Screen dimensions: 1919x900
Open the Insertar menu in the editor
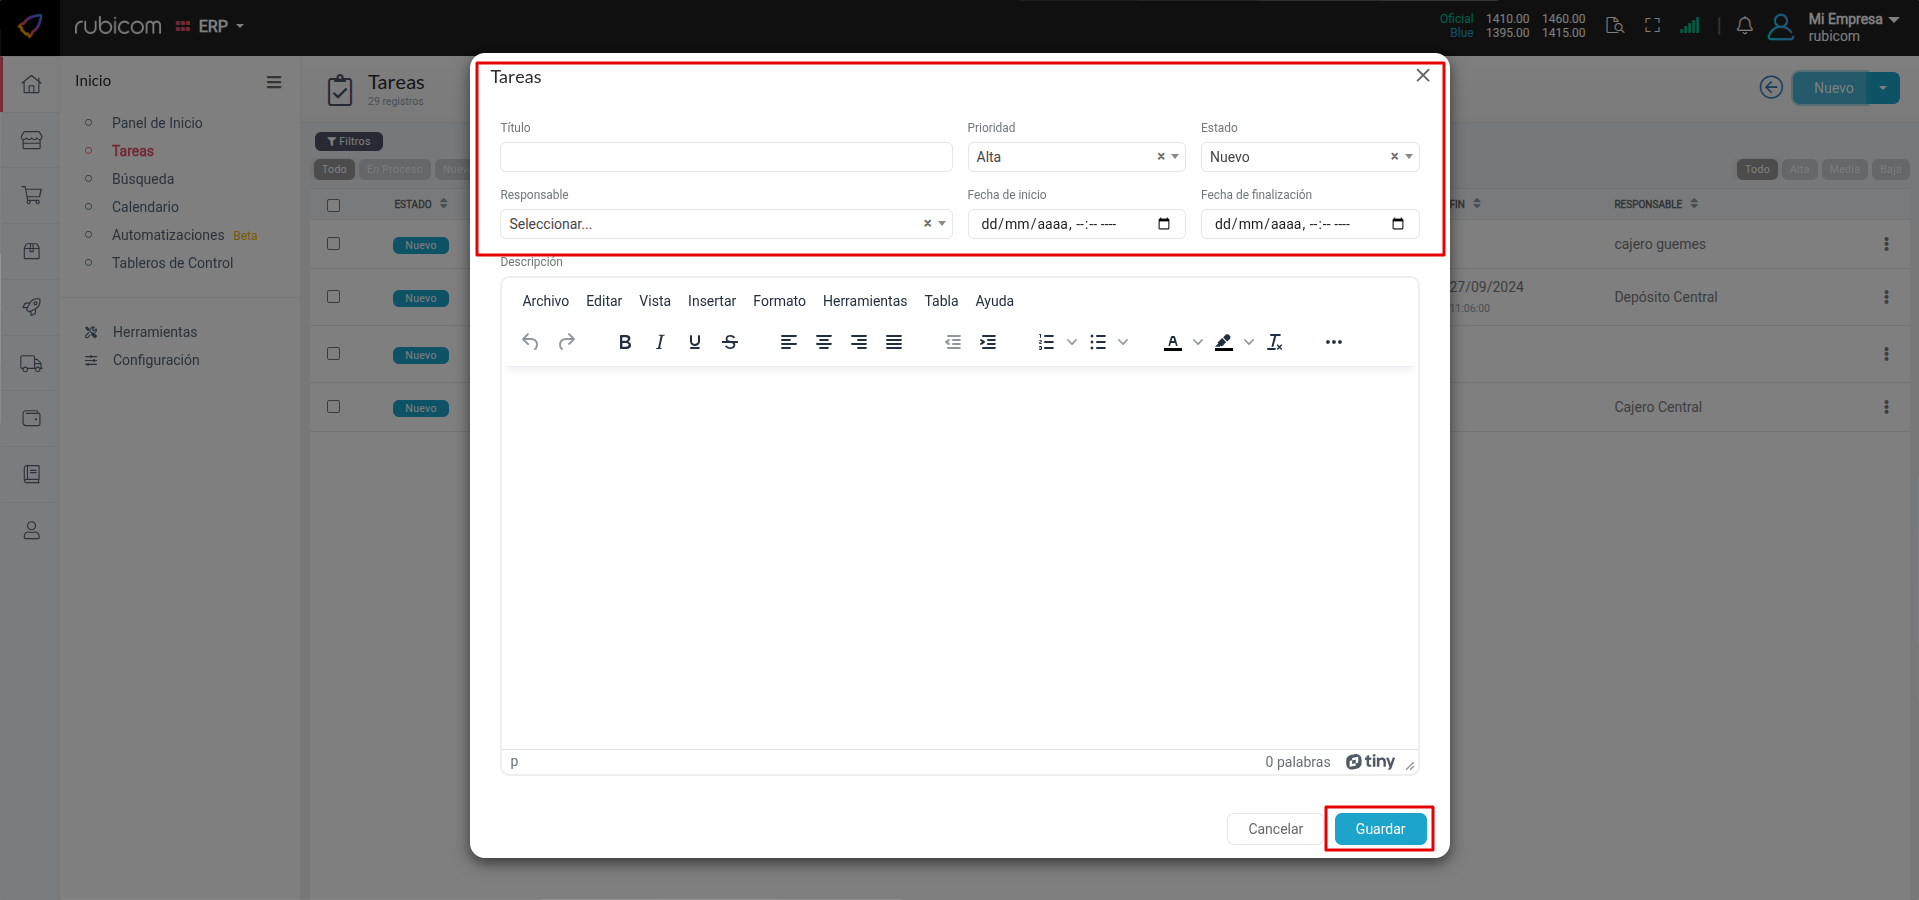712,301
